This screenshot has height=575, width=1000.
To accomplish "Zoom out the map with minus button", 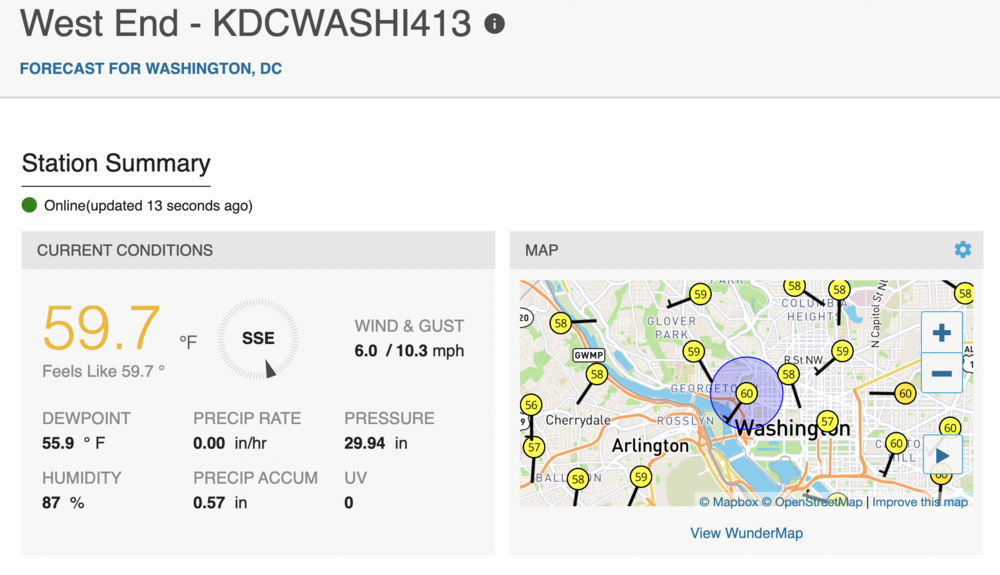I will click(x=941, y=373).
